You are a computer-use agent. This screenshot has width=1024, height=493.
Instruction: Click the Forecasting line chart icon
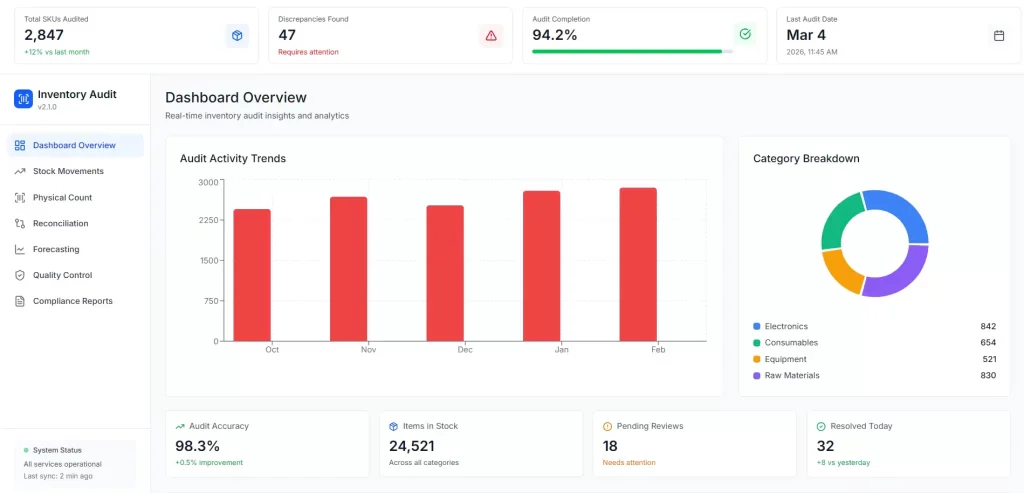(20, 249)
